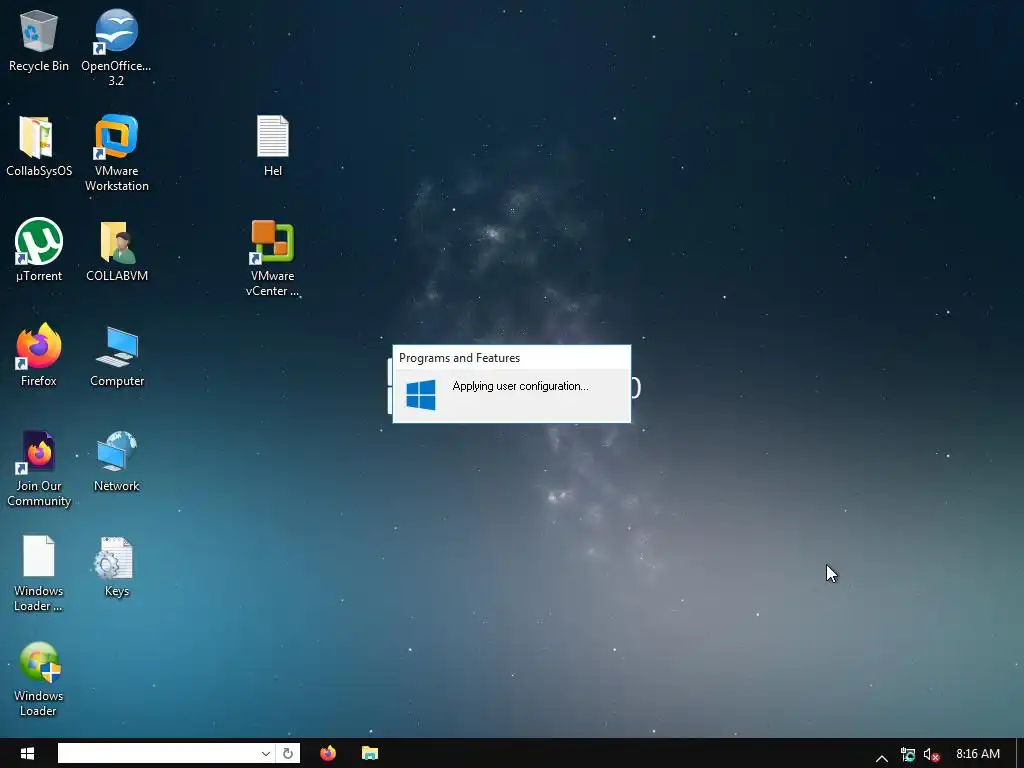This screenshot has height=768, width=1024.
Task: Select the Windows Loader application icon
Action: 39,679
